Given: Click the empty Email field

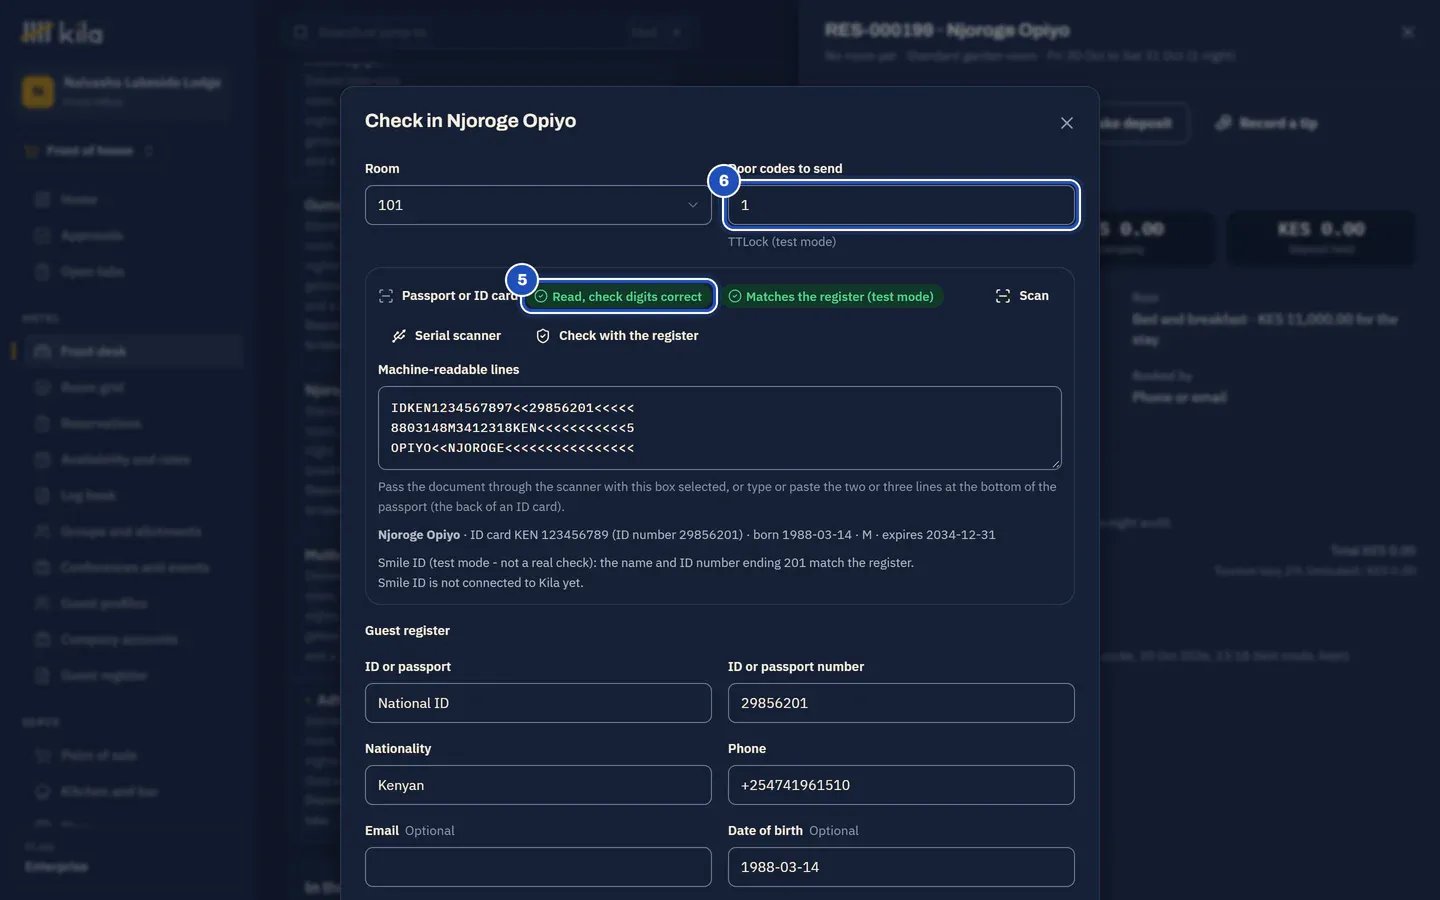Looking at the screenshot, I should (x=538, y=867).
